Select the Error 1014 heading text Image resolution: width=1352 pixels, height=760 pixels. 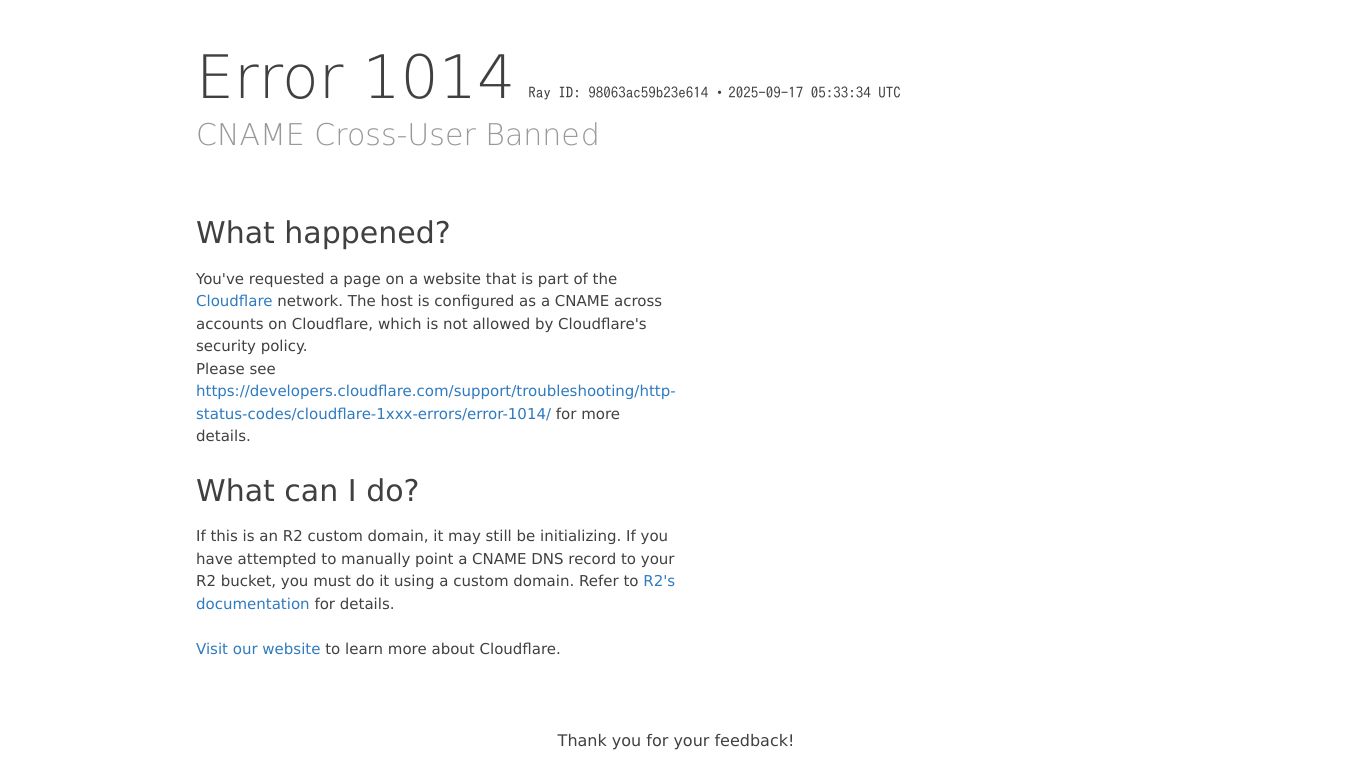point(355,78)
